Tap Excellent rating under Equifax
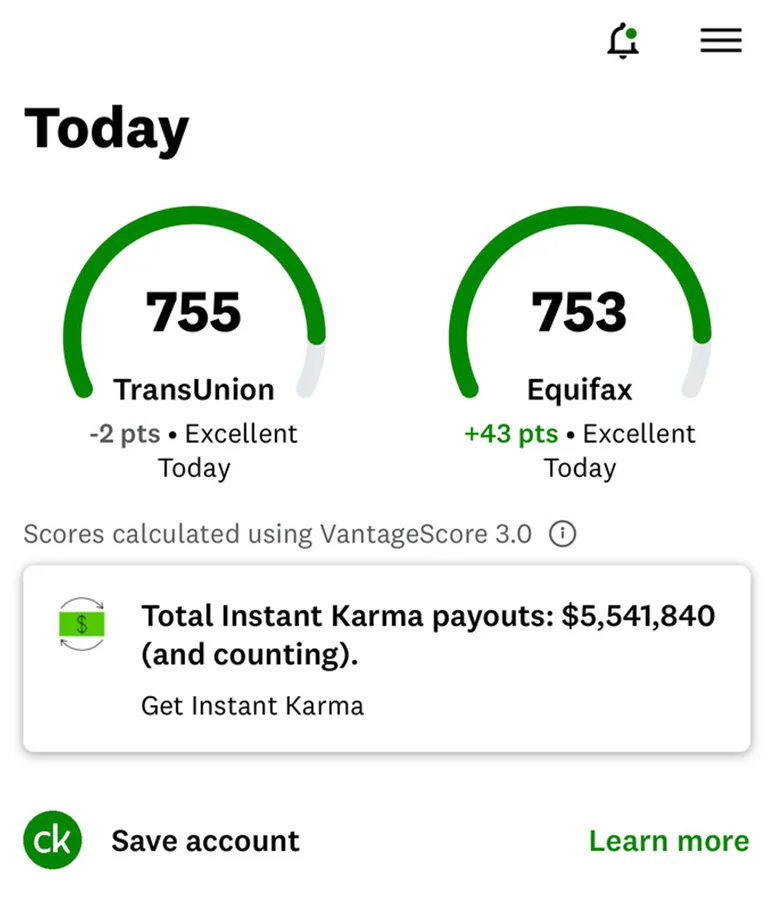 (x=638, y=434)
